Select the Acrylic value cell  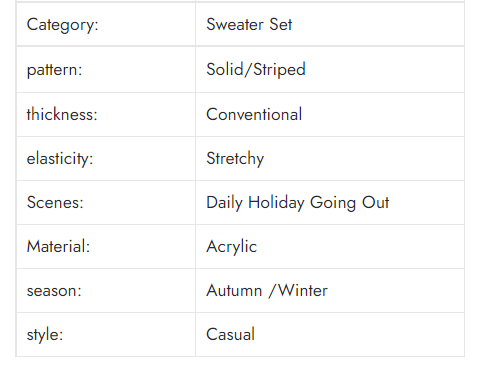coord(330,247)
